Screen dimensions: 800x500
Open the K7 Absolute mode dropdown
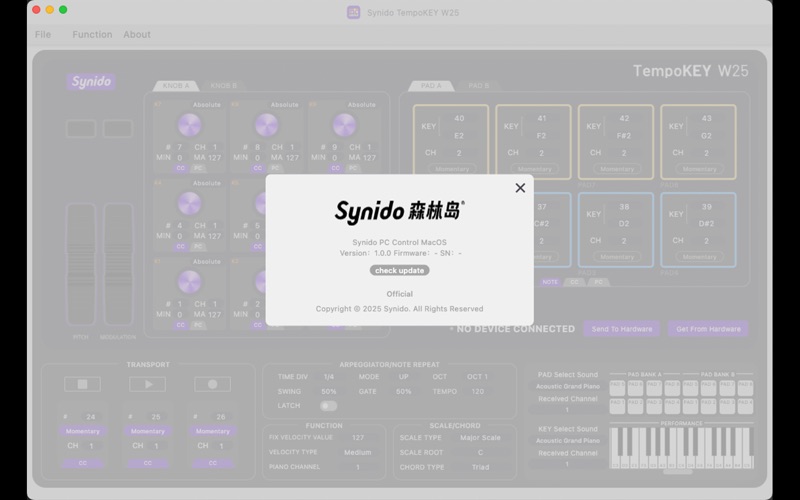point(207,105)
